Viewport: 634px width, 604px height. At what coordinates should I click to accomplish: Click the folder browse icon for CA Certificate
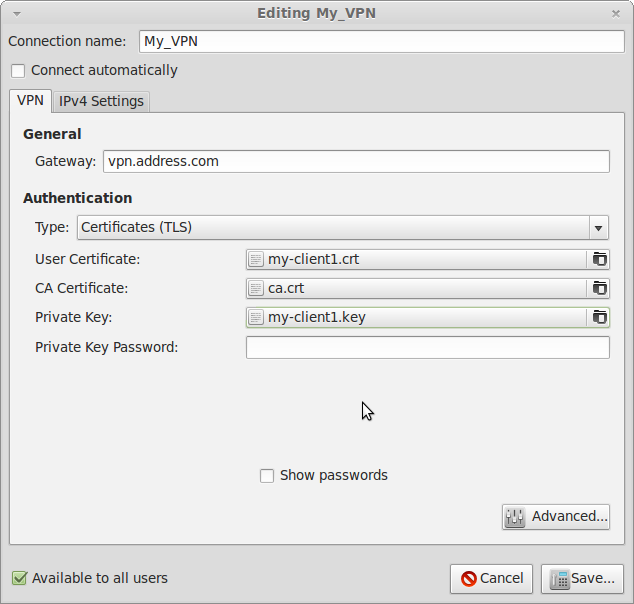tap(599, 288)
